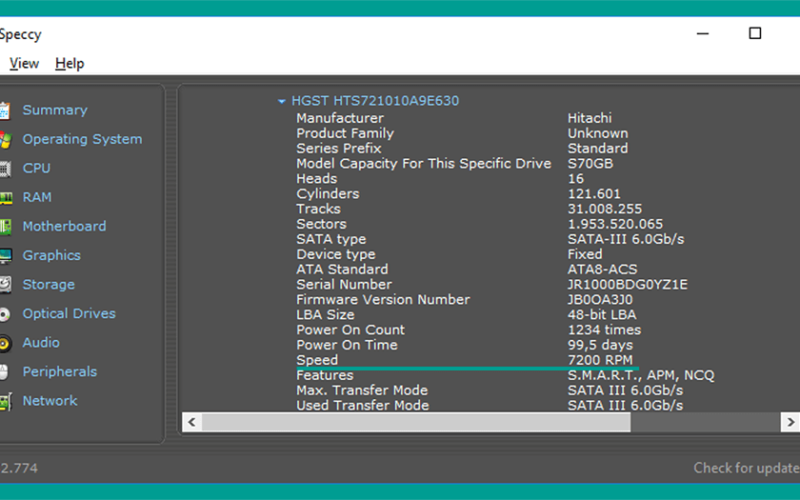The width and height of the screenshot is (800, 500).
Task: Click Model Capacity For This Specific Drive
Action: click(423, 164)
